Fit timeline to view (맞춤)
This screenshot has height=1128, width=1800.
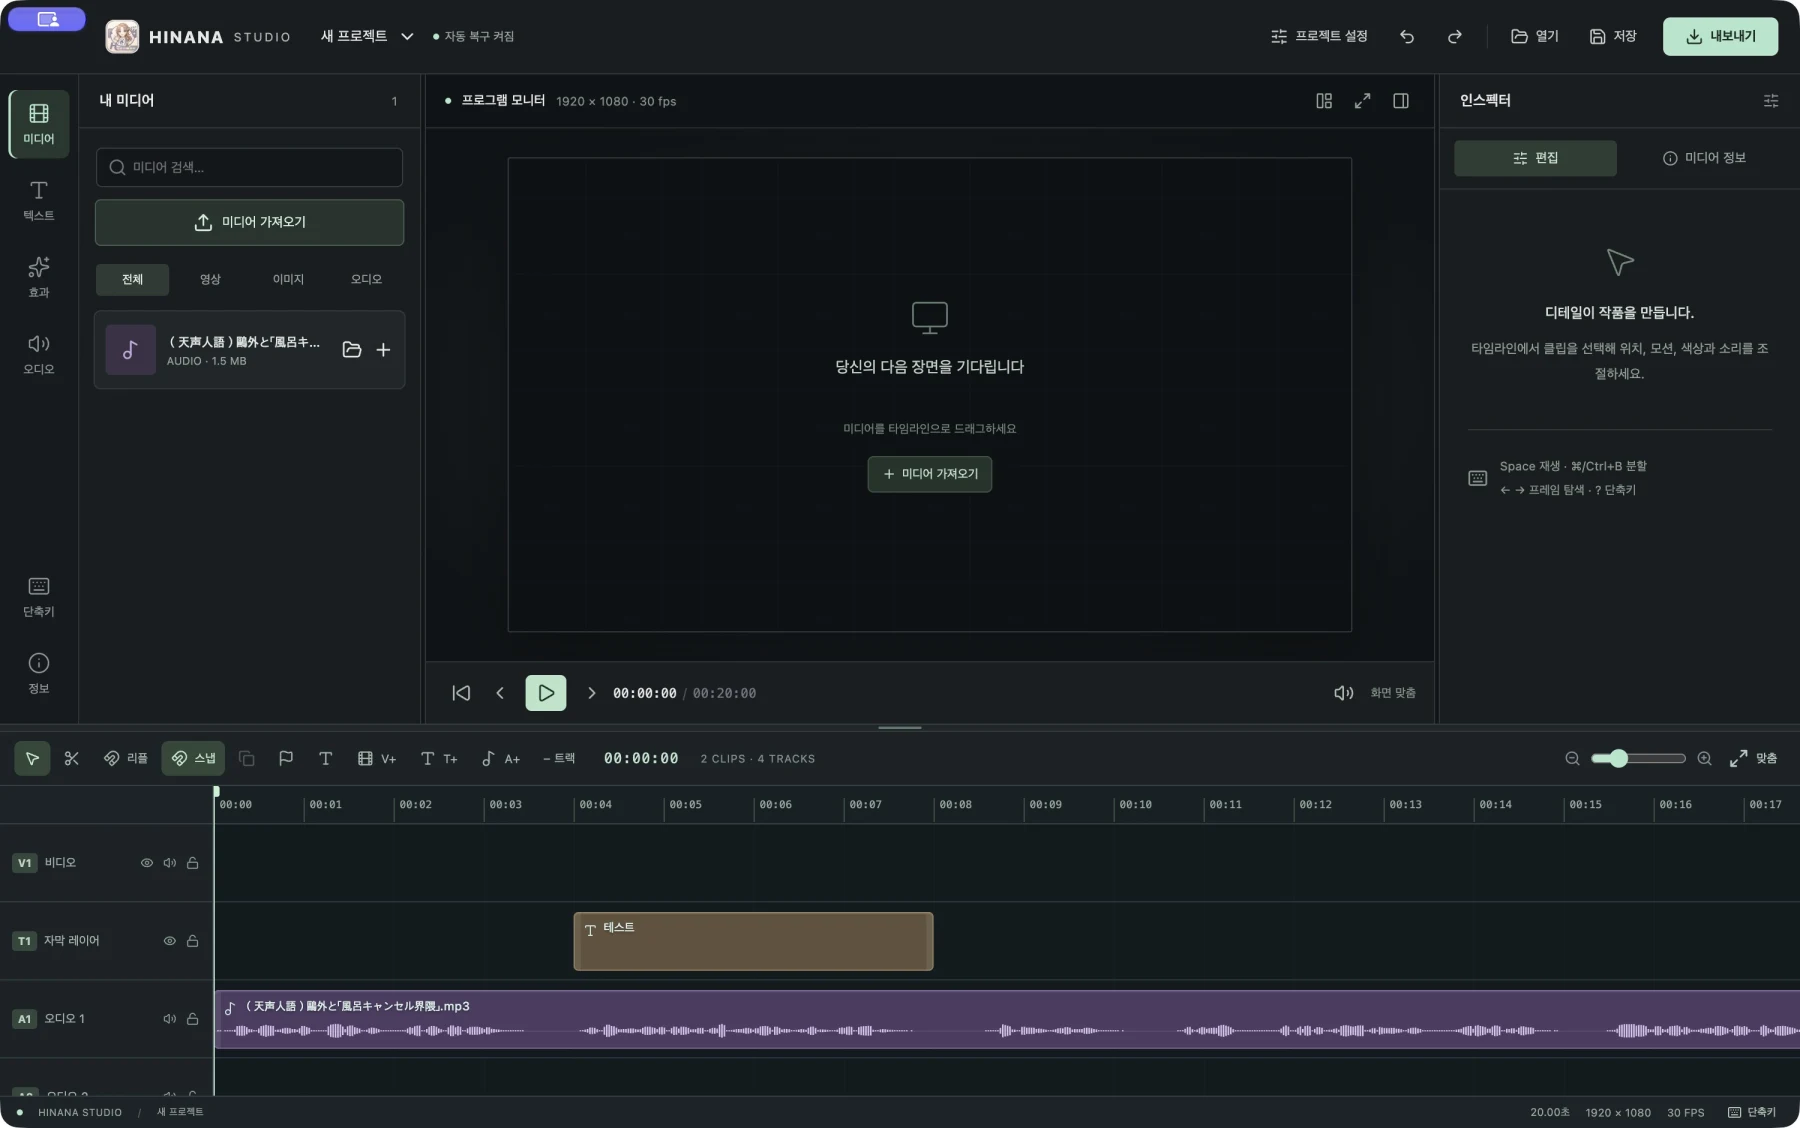click(x=1753, y=758)
